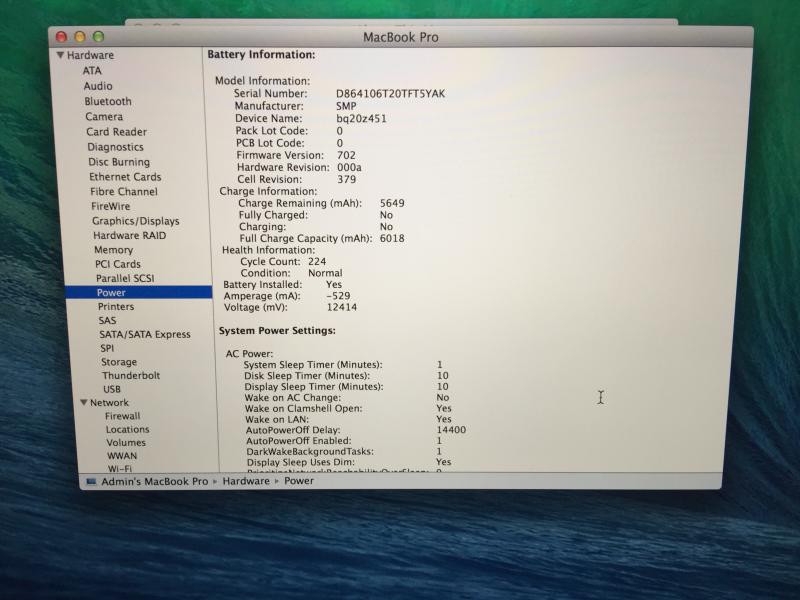Open Graphics/Displays entry
The width and height of the screenshot is (800, 600).
[x=136, y=221]
